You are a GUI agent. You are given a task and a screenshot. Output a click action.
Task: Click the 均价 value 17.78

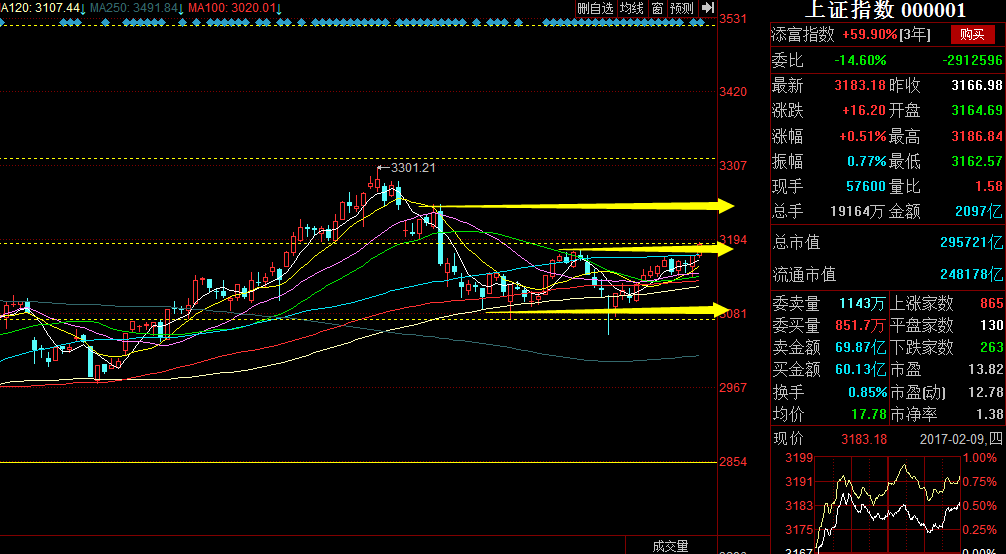point(869,415)
